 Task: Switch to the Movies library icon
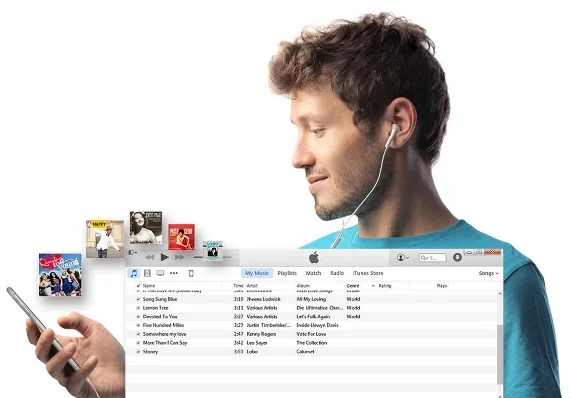[x=147, y=273]
